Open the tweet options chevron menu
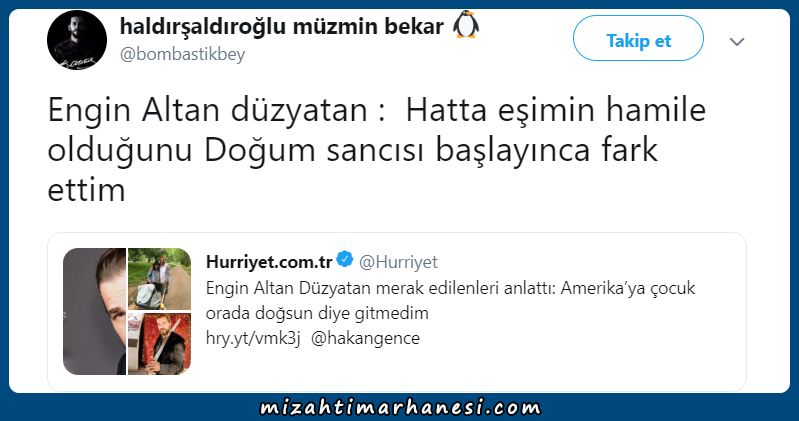This screenshot has width=799, height=421. coord(737,42)
